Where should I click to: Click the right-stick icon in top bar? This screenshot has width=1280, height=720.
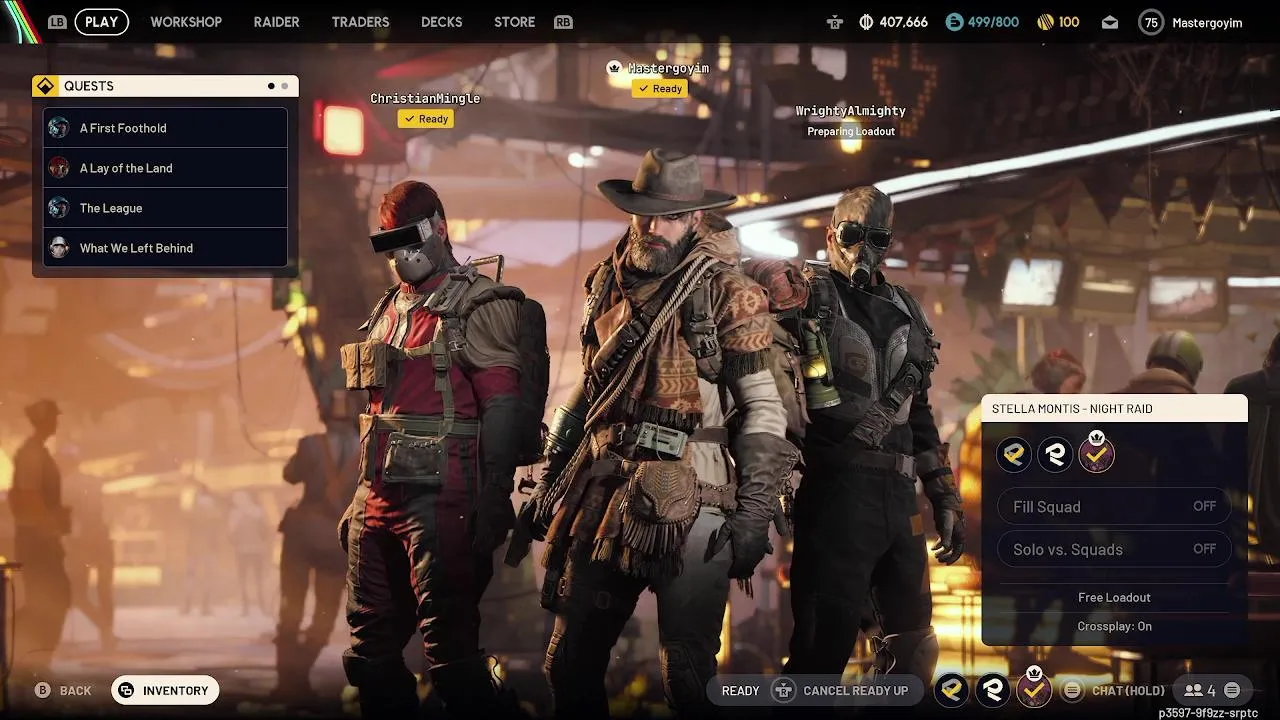point(835,22)
